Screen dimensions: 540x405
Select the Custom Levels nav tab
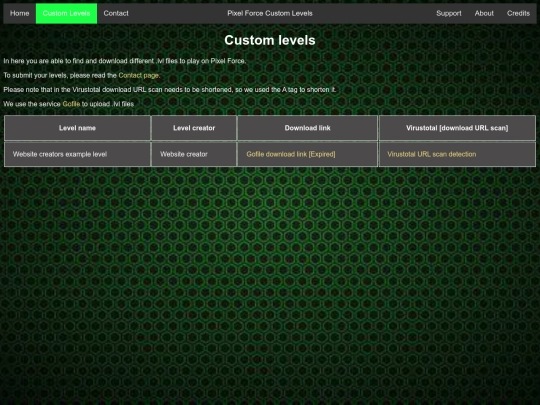[x=66, y=13]
